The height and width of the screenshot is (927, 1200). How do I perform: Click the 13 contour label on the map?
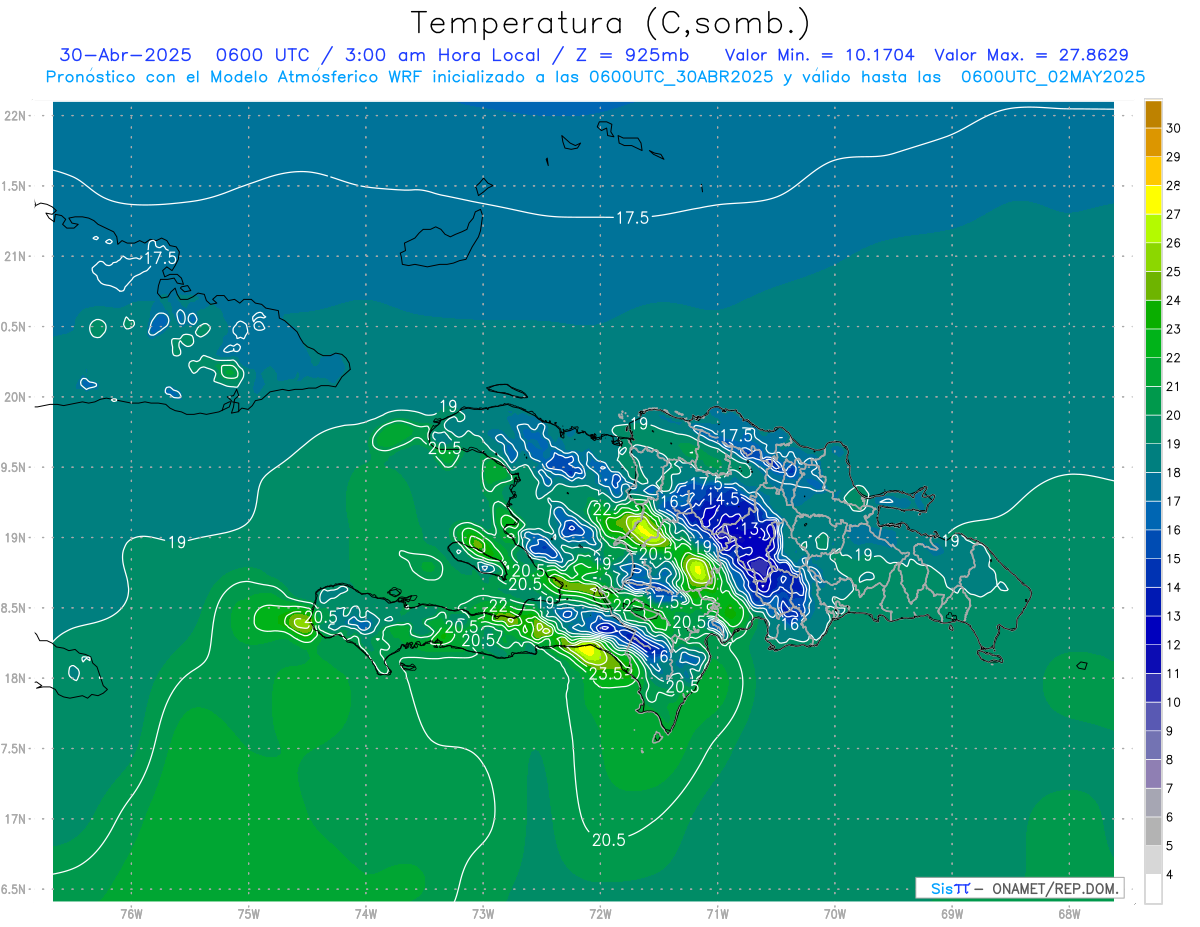click(750, 529)
